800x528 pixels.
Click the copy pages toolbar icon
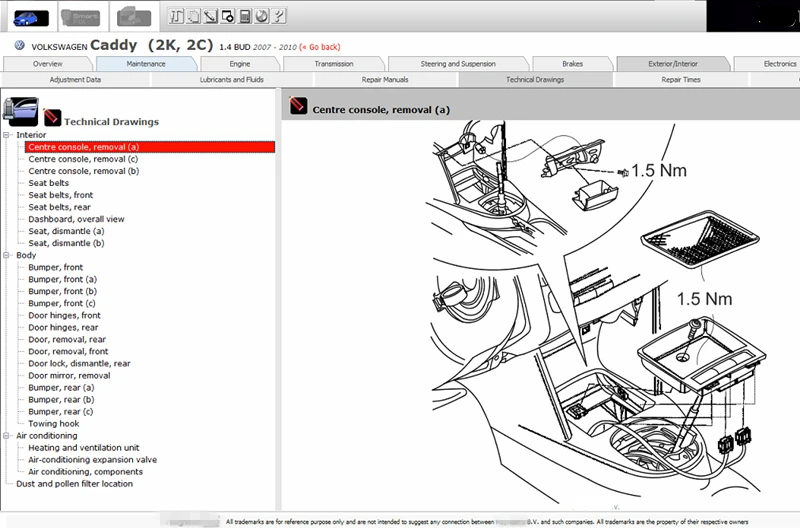click(x=193, y=16)
